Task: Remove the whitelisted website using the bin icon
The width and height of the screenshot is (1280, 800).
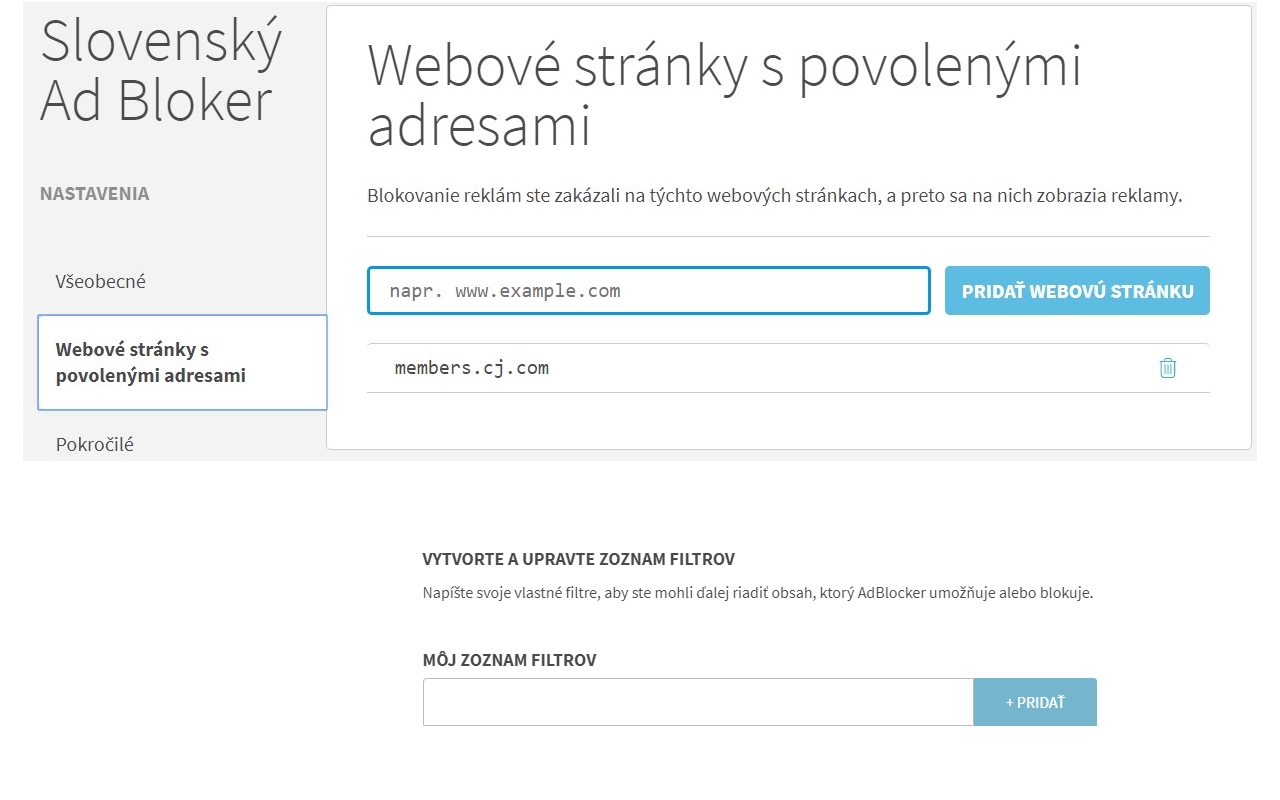Action: pyautogui.click(x=1167, y=368)
